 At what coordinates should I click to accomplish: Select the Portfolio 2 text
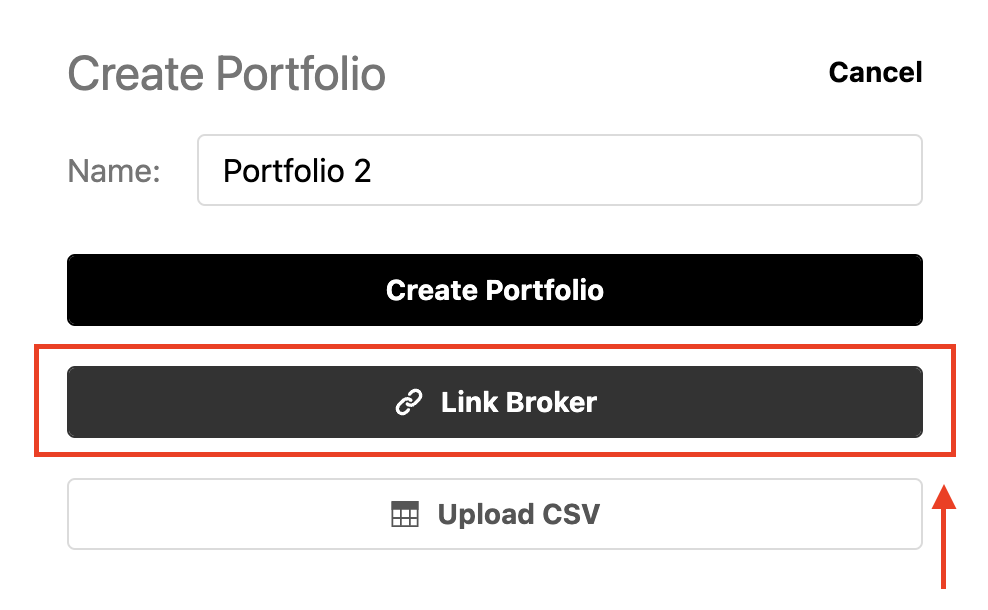pyautogui.click(x=300, y=170)
